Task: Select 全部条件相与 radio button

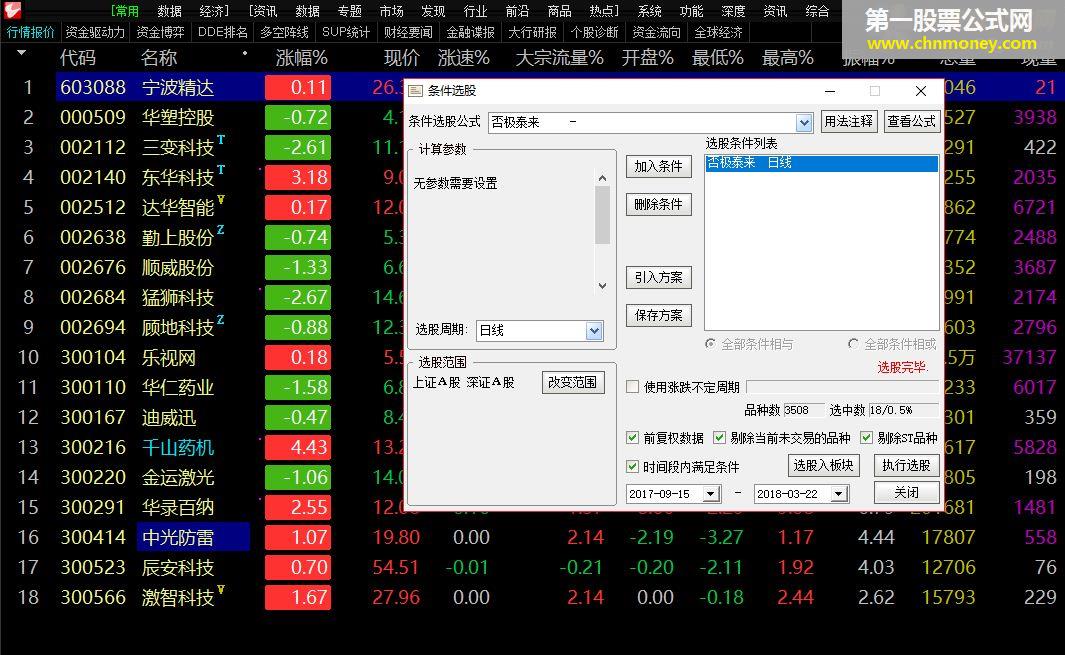Action: click(x=710, y=344)
